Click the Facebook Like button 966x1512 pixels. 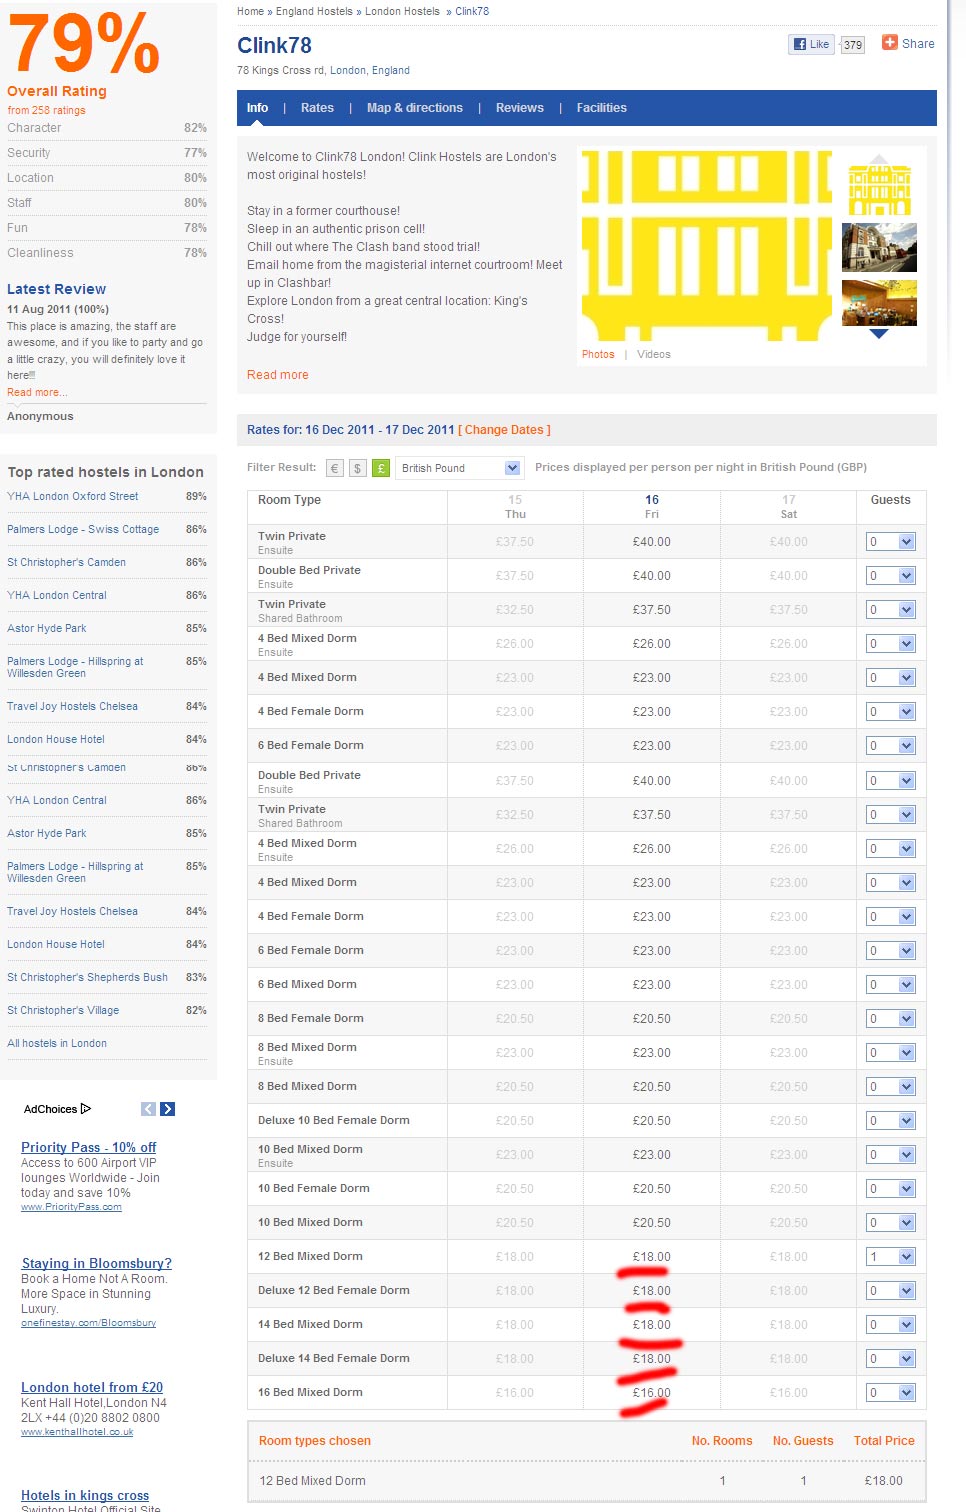click(811, 44)
